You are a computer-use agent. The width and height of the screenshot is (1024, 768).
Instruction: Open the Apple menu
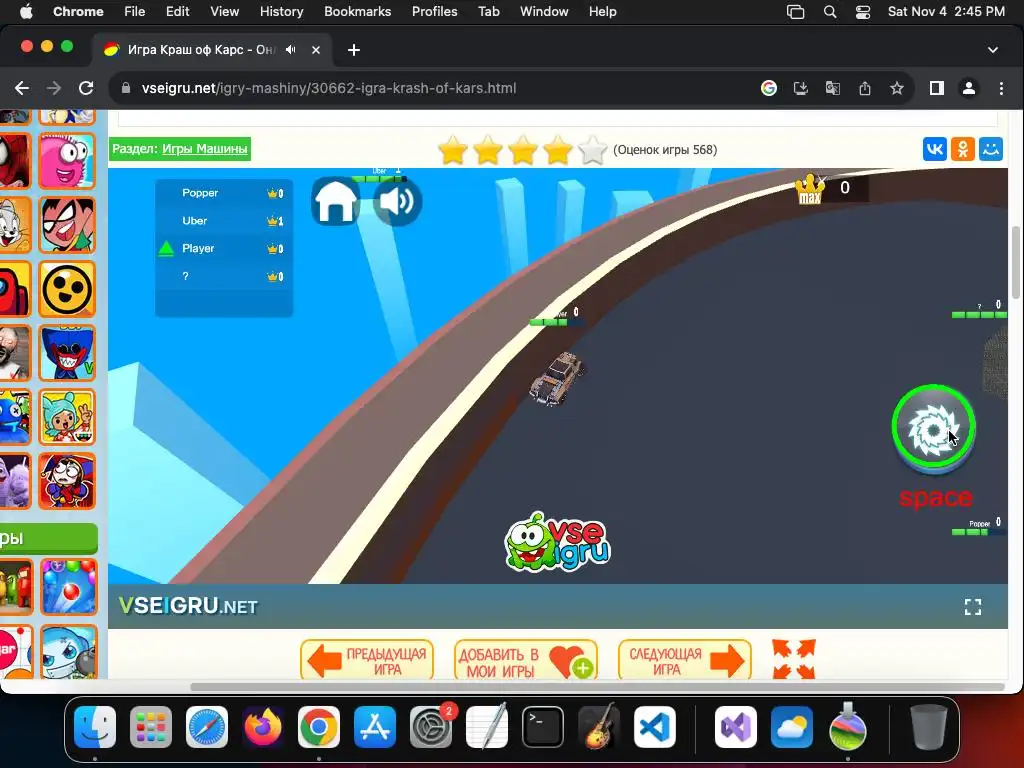(x=26, y=12)
